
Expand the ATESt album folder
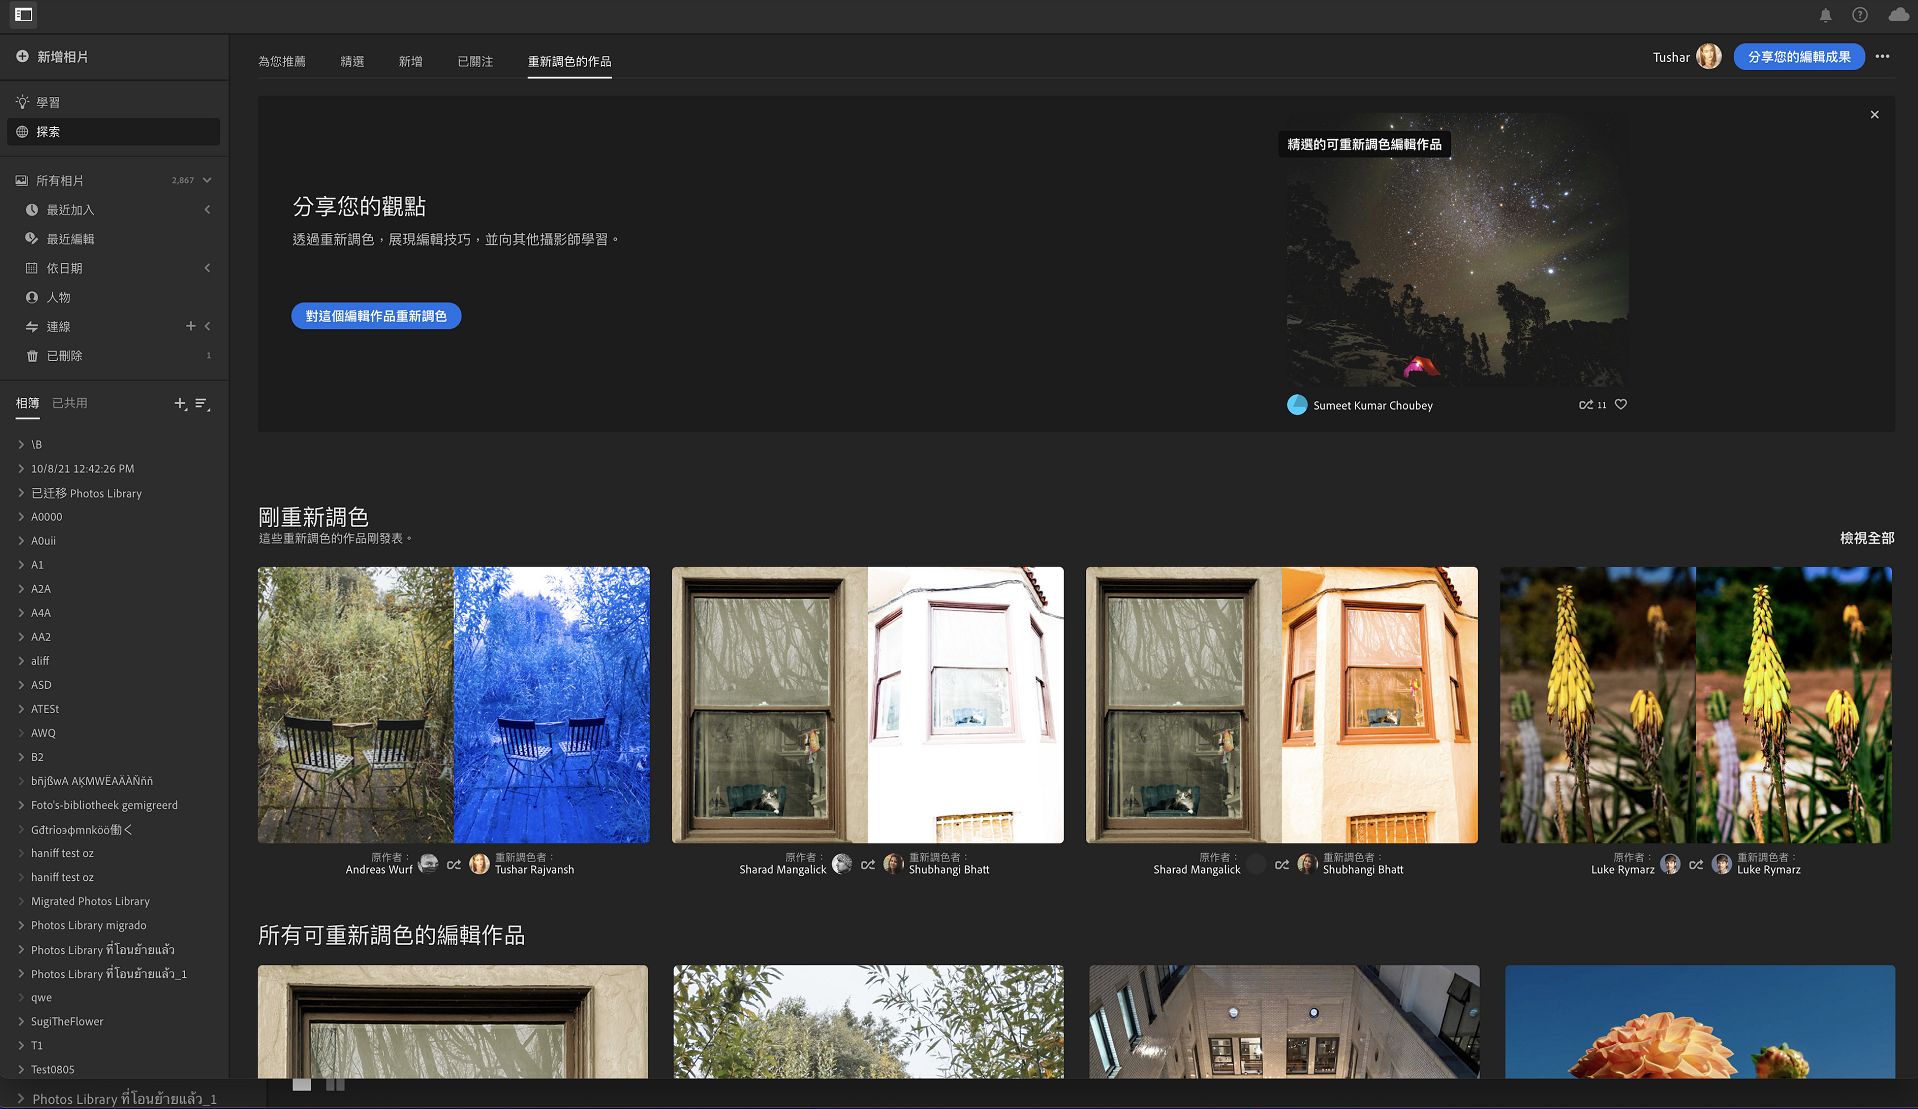point(21,709)
